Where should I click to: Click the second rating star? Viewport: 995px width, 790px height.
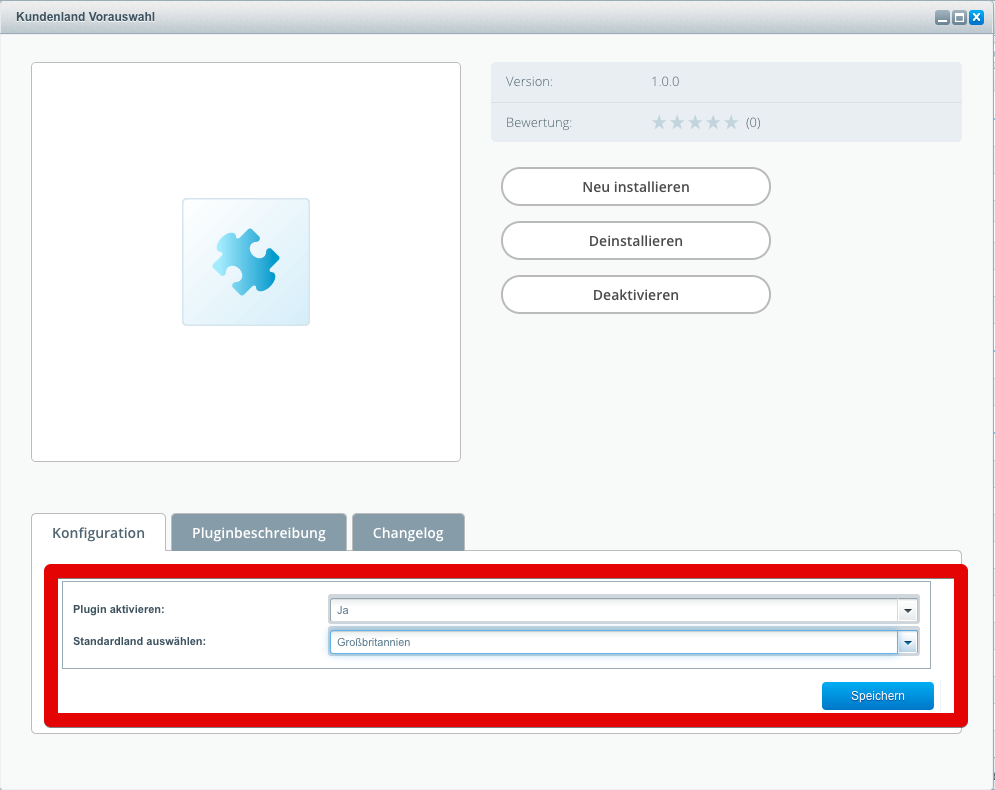coord(677,122)
